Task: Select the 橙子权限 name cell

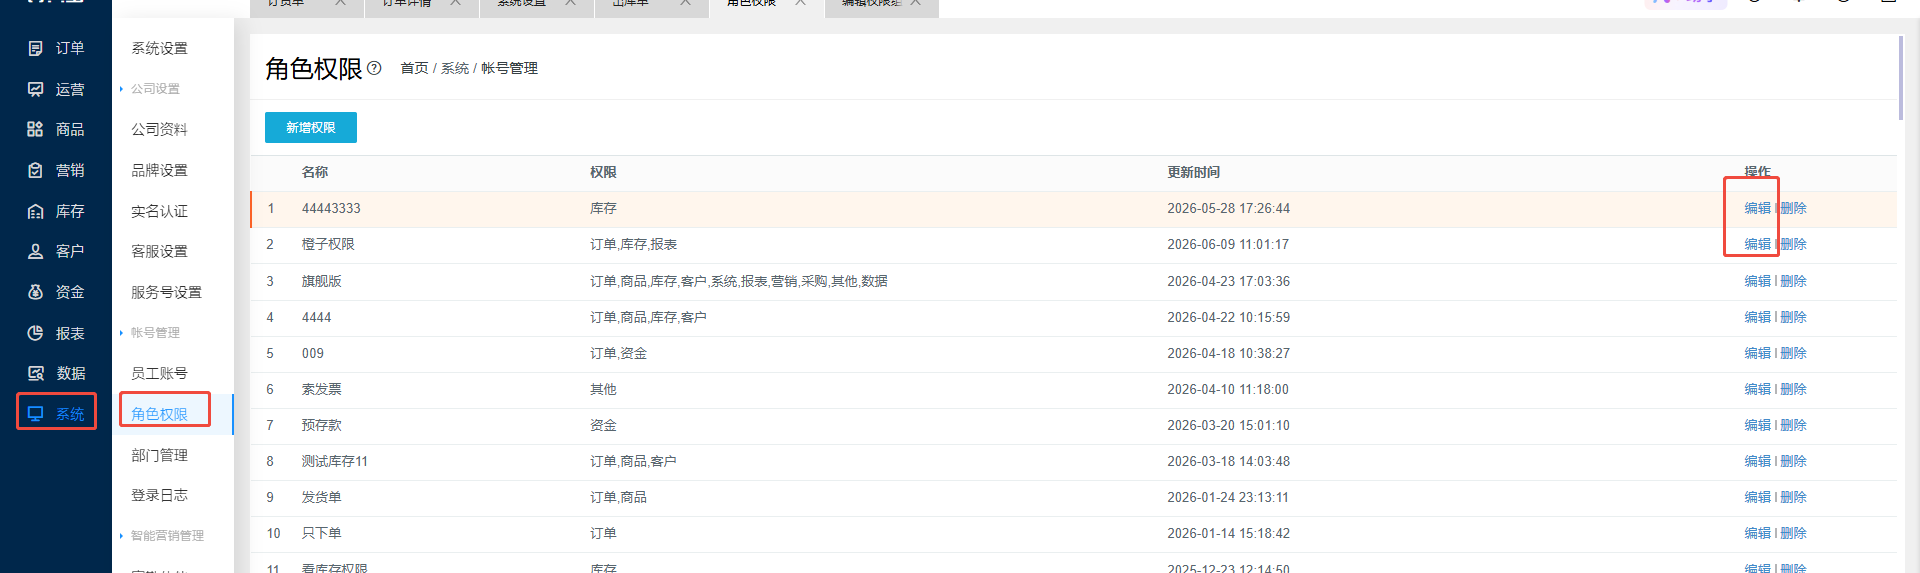Action: [328, 244]
